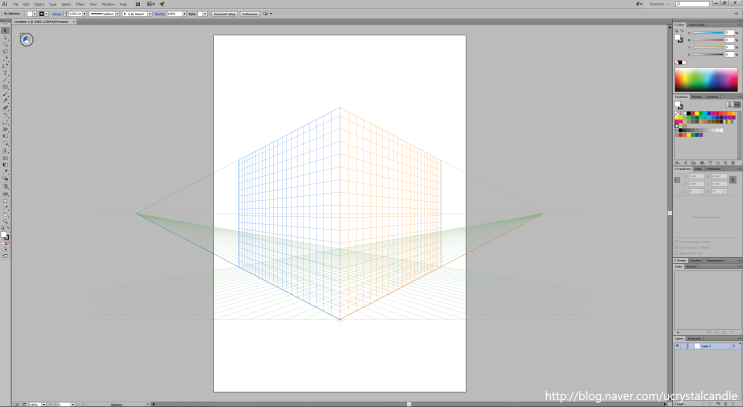Open the Object menu
The height and width of the screenshot is (407, 743).
point(40,4)
